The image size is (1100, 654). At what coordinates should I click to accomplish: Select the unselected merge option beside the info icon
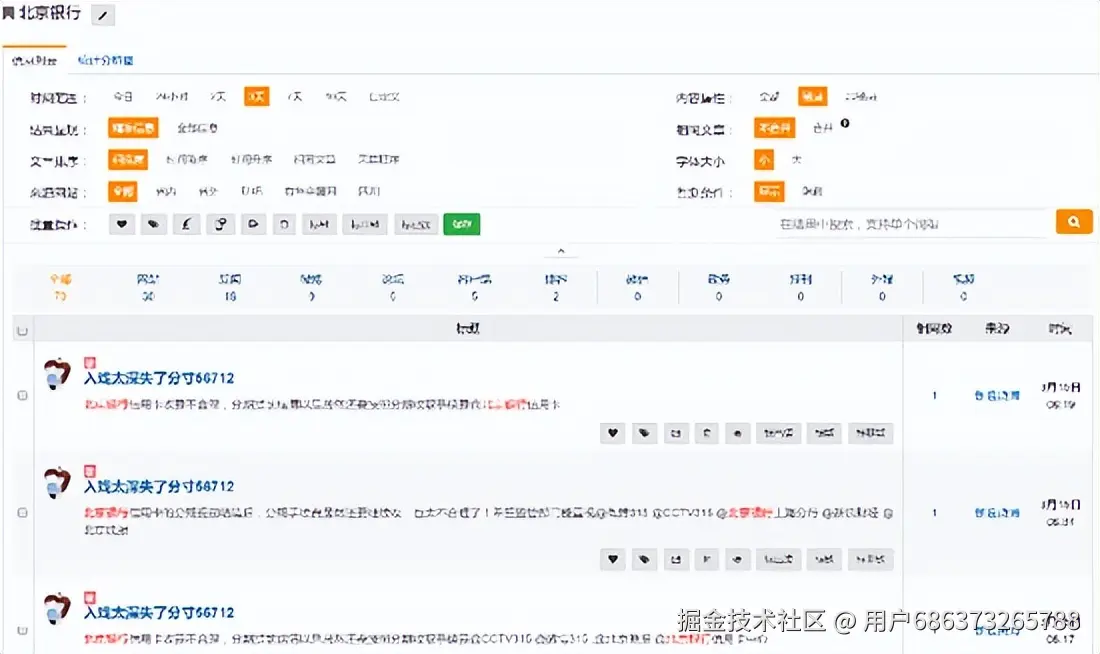[x=822, y=128]
